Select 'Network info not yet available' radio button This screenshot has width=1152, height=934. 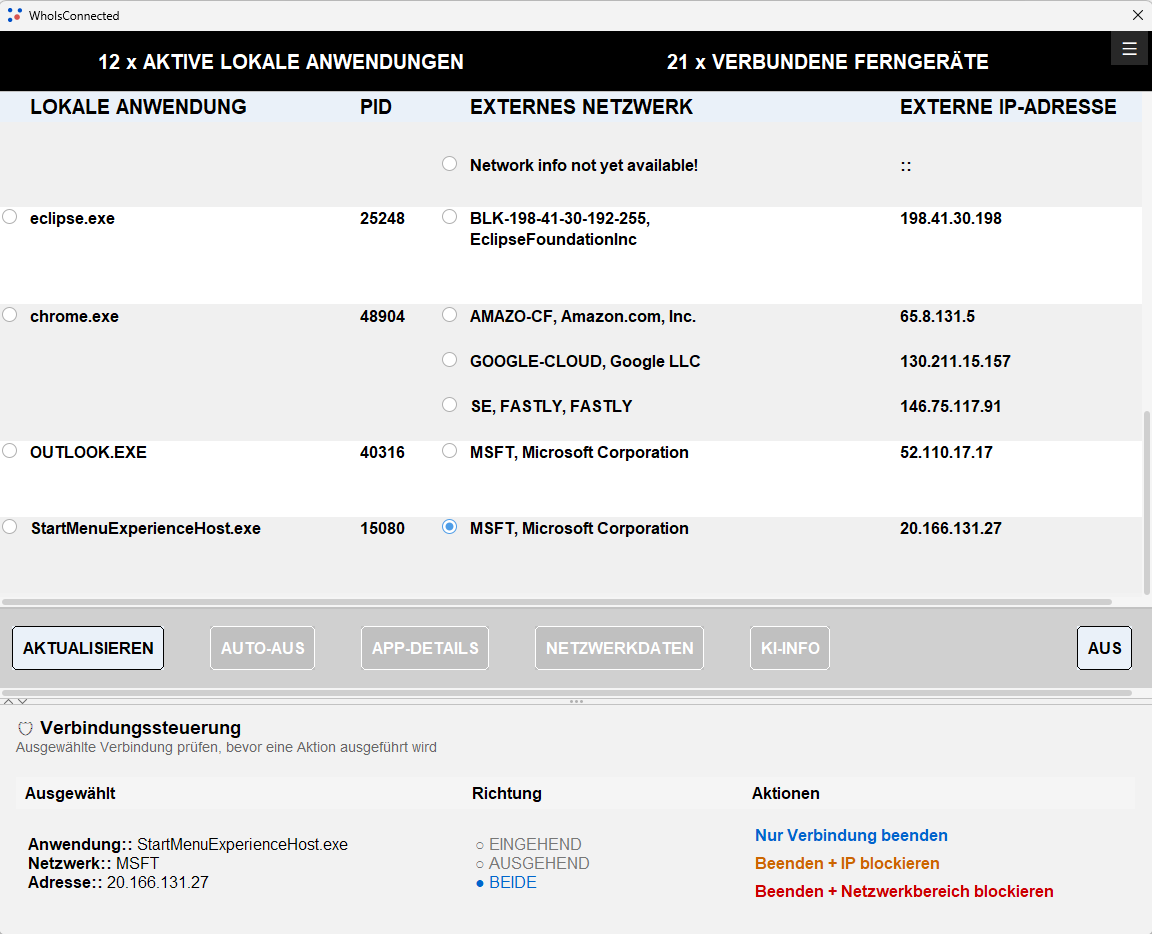(450, 164)
